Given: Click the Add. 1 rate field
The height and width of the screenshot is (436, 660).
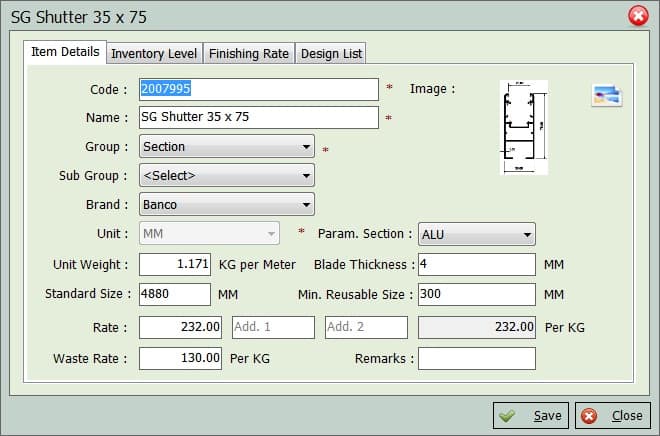Looking at the screenshot, I should 273,327.
